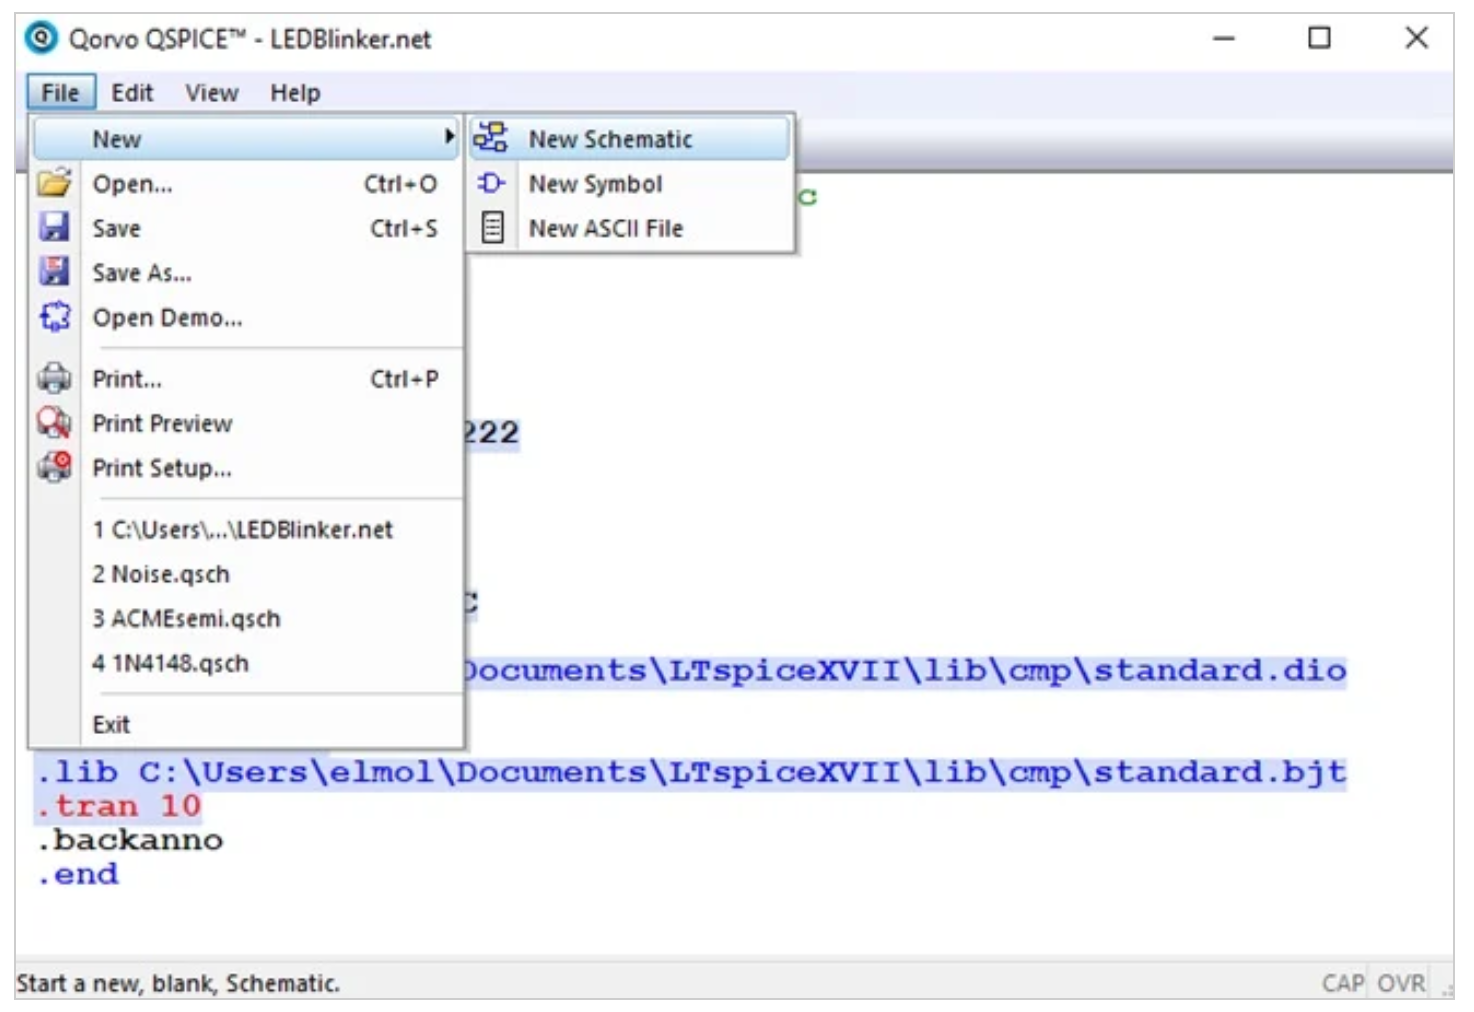1474x1012 pixels.
Task: Click the Save floppy disk icon
Action: tap(54, 227)
